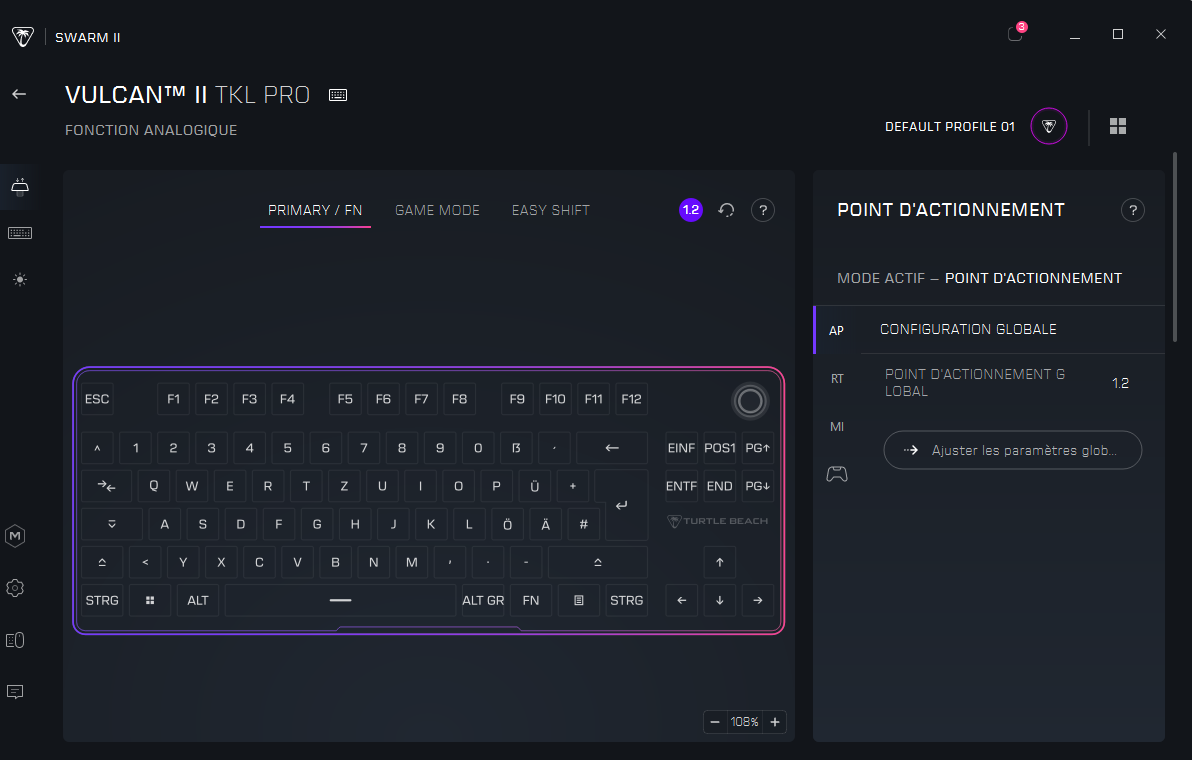The image size is (1192, 760).
Task: Open the settings gear in the sidebar
Action: (15, 587)
